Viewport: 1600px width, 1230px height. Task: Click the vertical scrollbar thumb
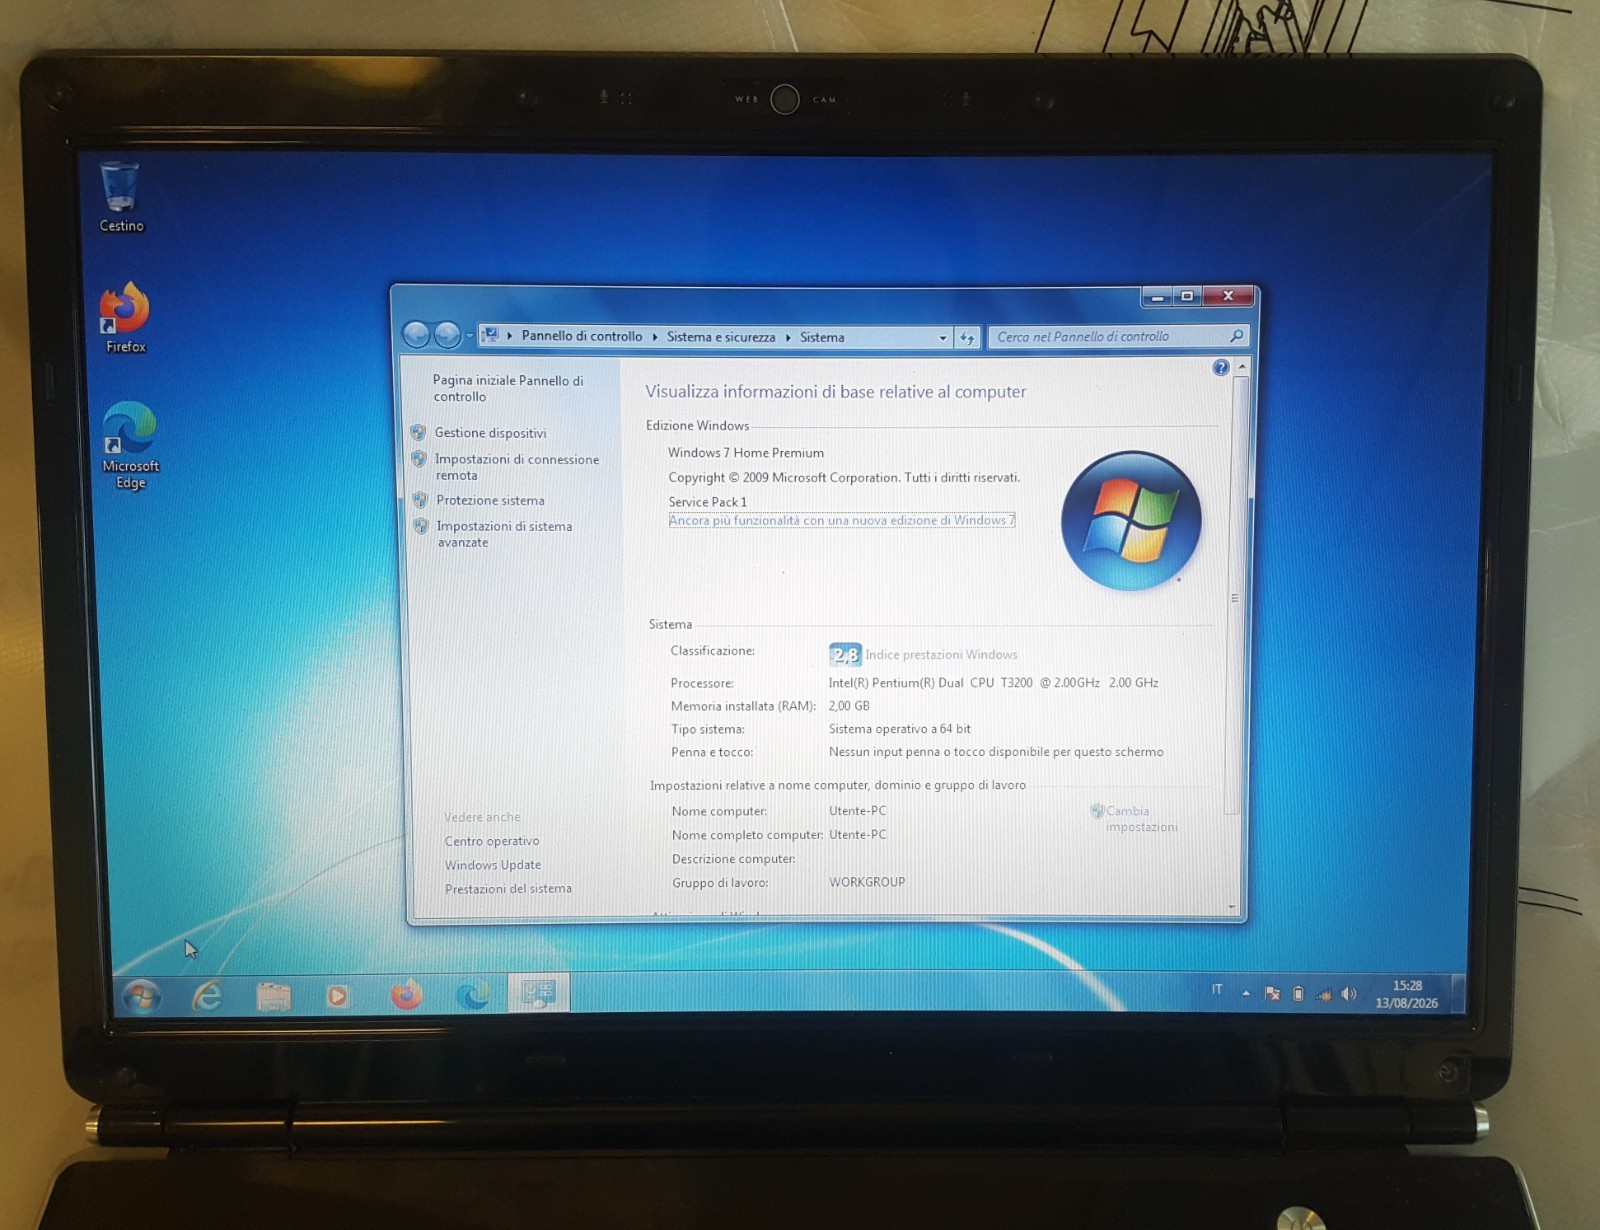(1237, 597)
